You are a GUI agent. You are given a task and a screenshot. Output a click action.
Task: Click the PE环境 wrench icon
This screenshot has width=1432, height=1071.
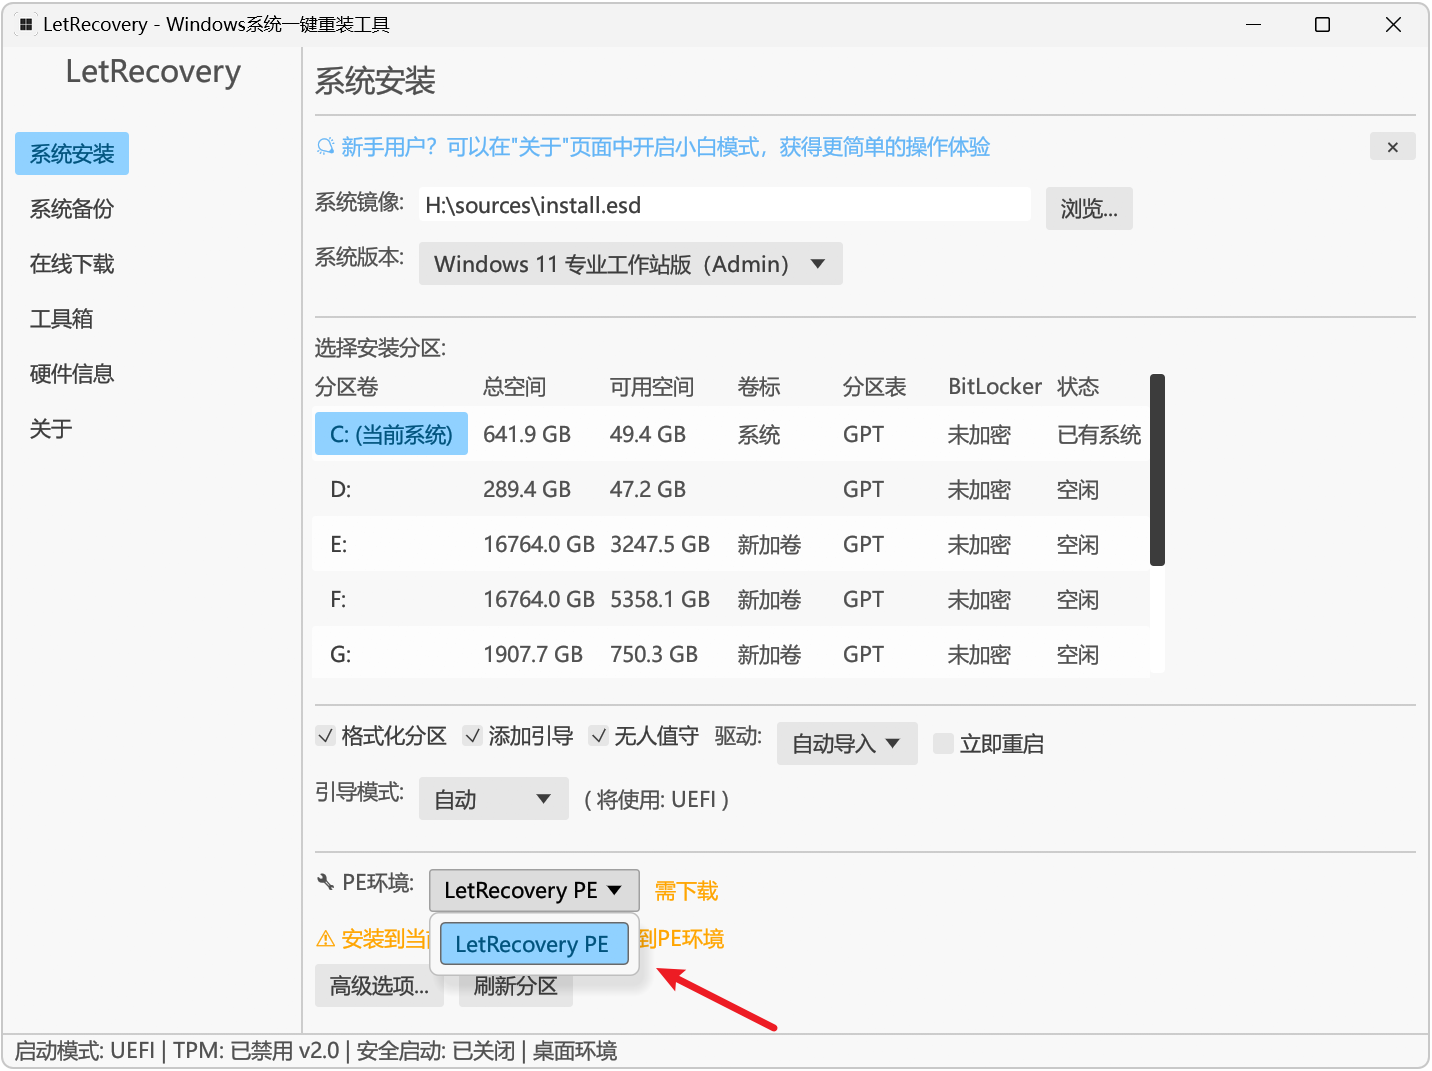click(325, 882)
